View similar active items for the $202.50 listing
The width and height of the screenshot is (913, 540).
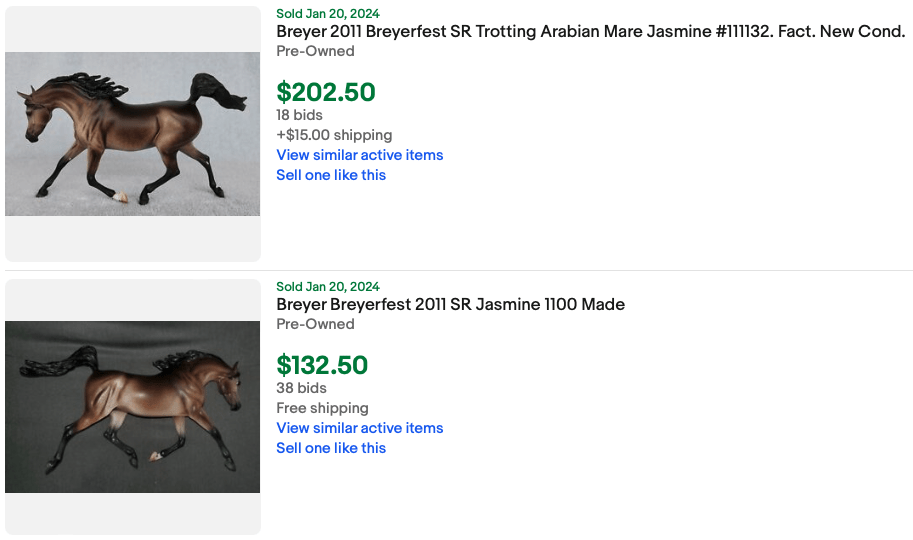pyautogui.click(x=359, y=155)
